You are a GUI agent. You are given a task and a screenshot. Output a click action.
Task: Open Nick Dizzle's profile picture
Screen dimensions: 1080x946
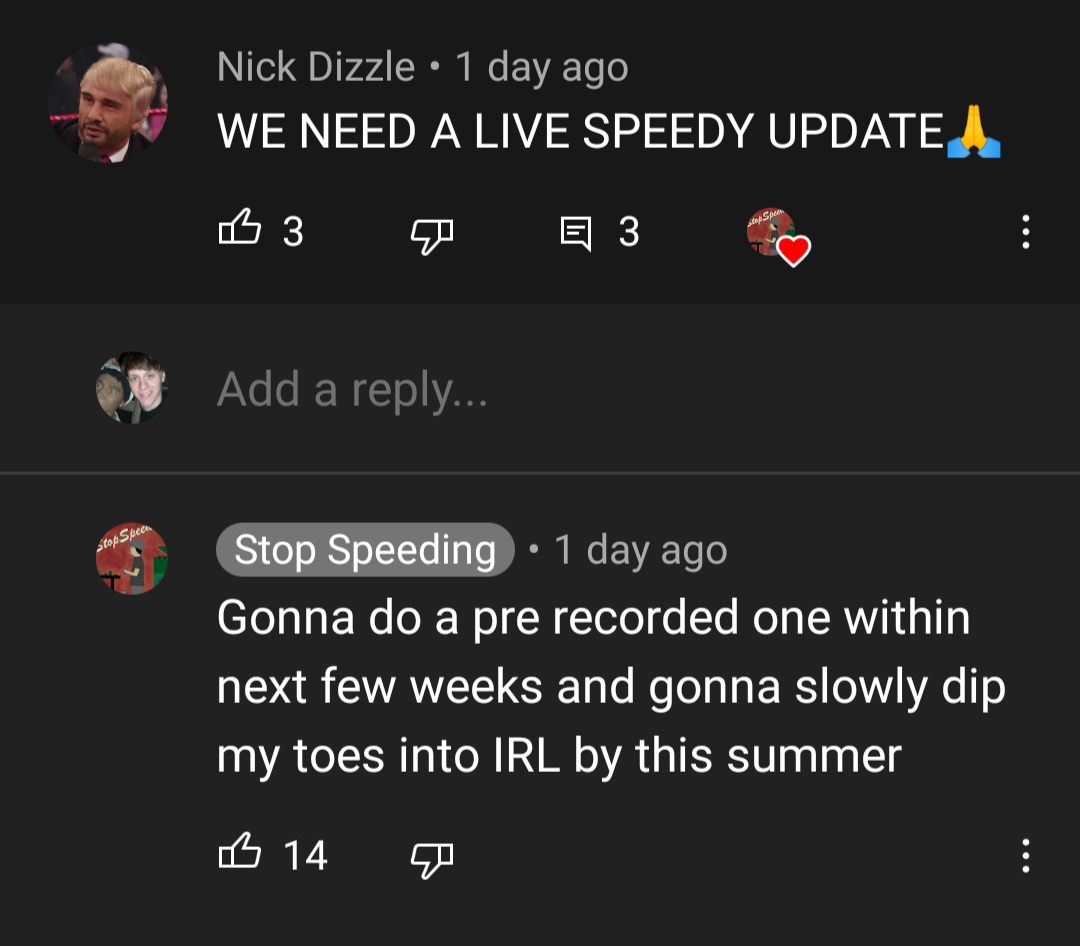click(x=108, y=103)
